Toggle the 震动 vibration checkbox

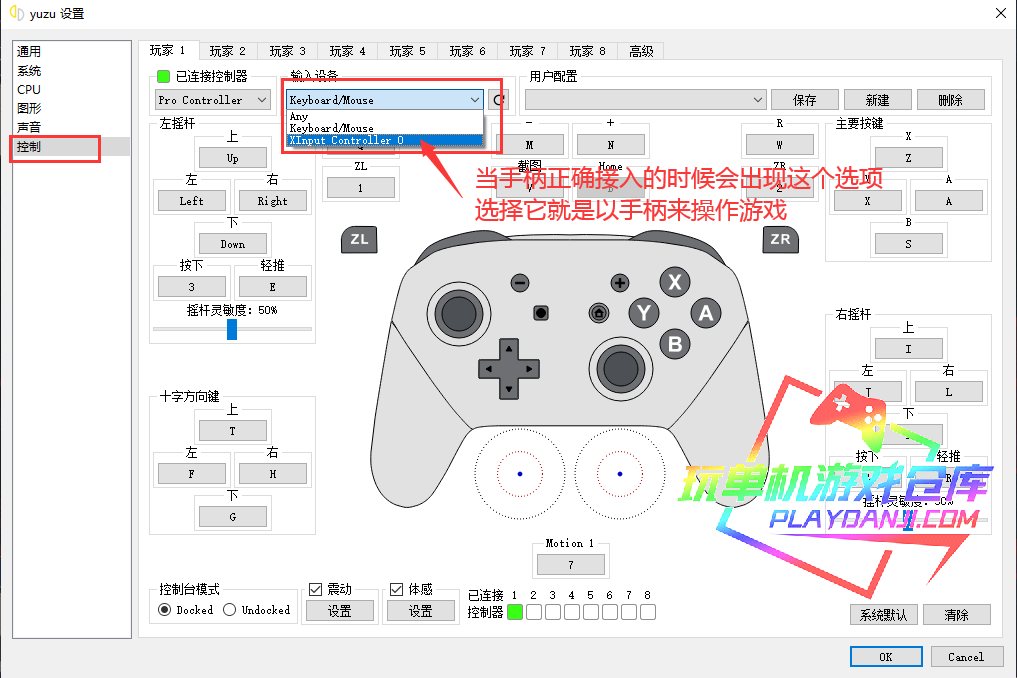[316, 590]
